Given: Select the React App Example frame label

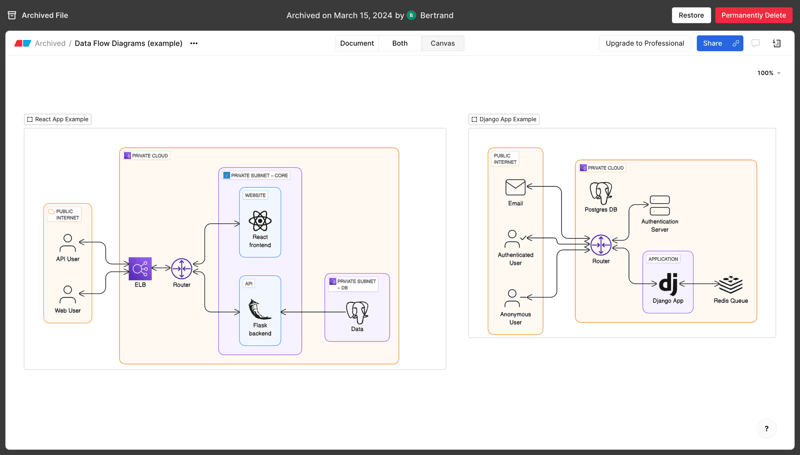Looking at the screenshot, I should pyautogui.click(x=58, y=119).
